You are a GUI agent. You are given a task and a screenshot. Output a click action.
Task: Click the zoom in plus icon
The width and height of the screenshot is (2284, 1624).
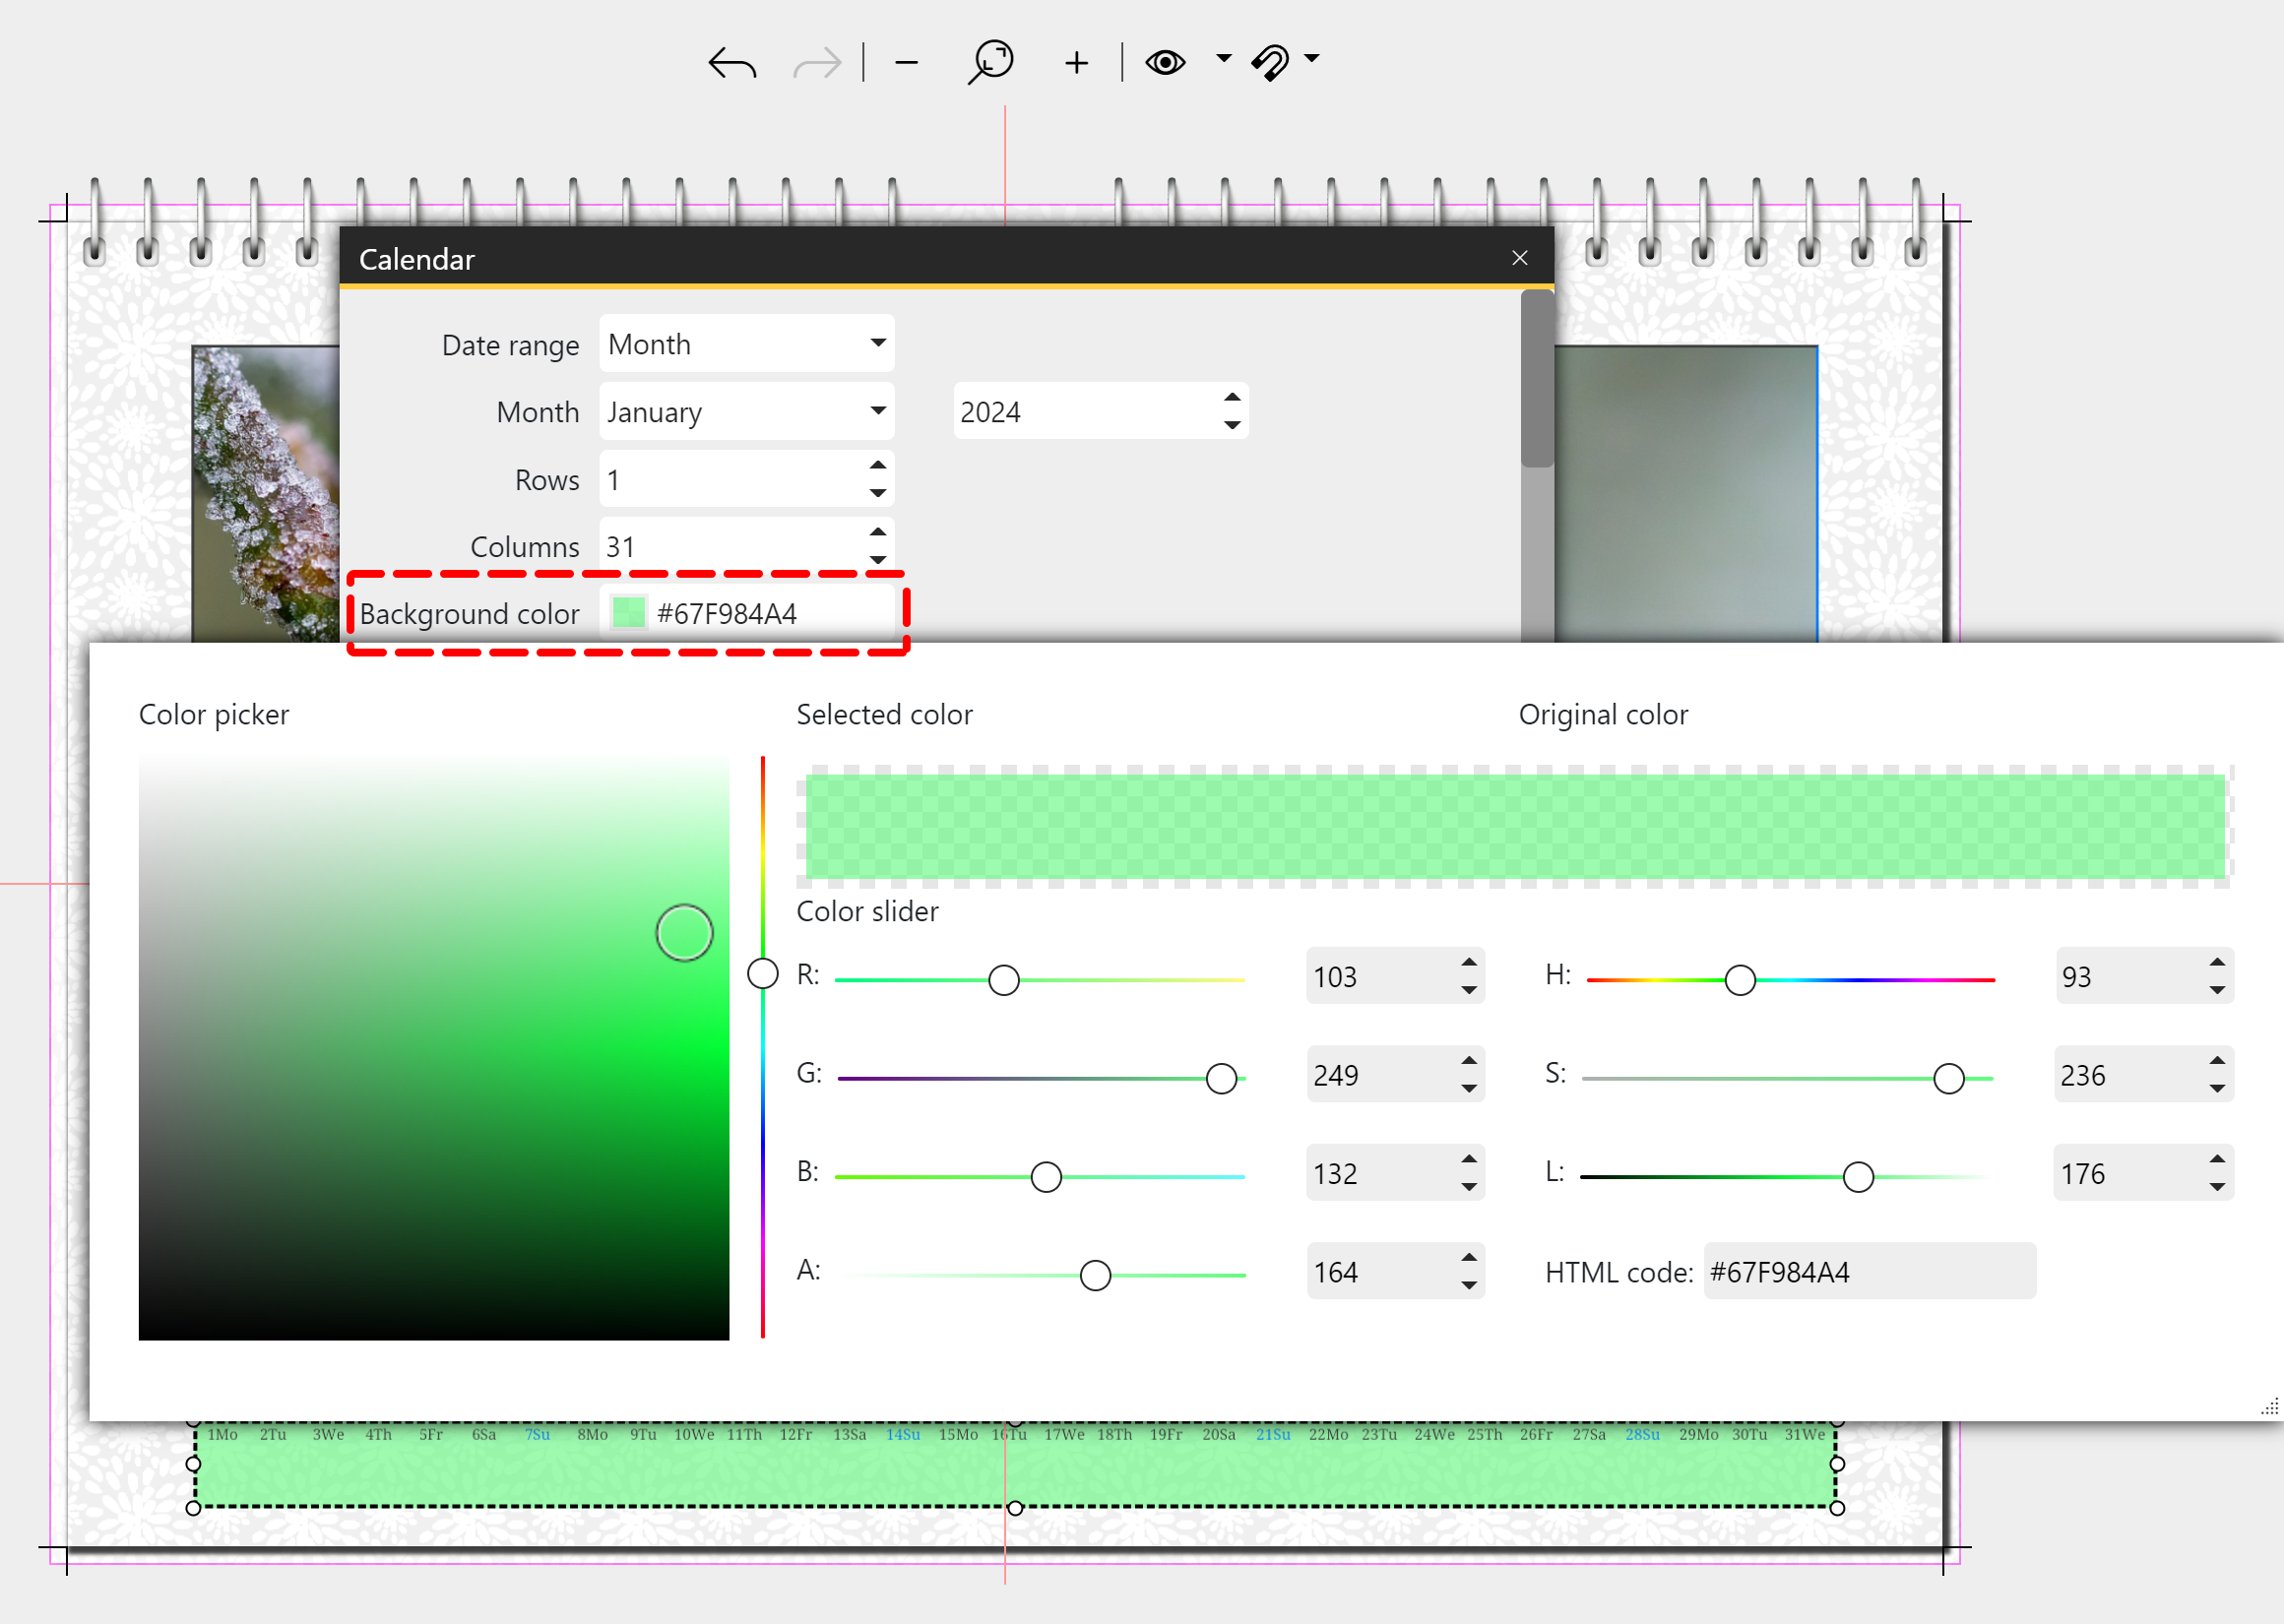pos(1076,63)
